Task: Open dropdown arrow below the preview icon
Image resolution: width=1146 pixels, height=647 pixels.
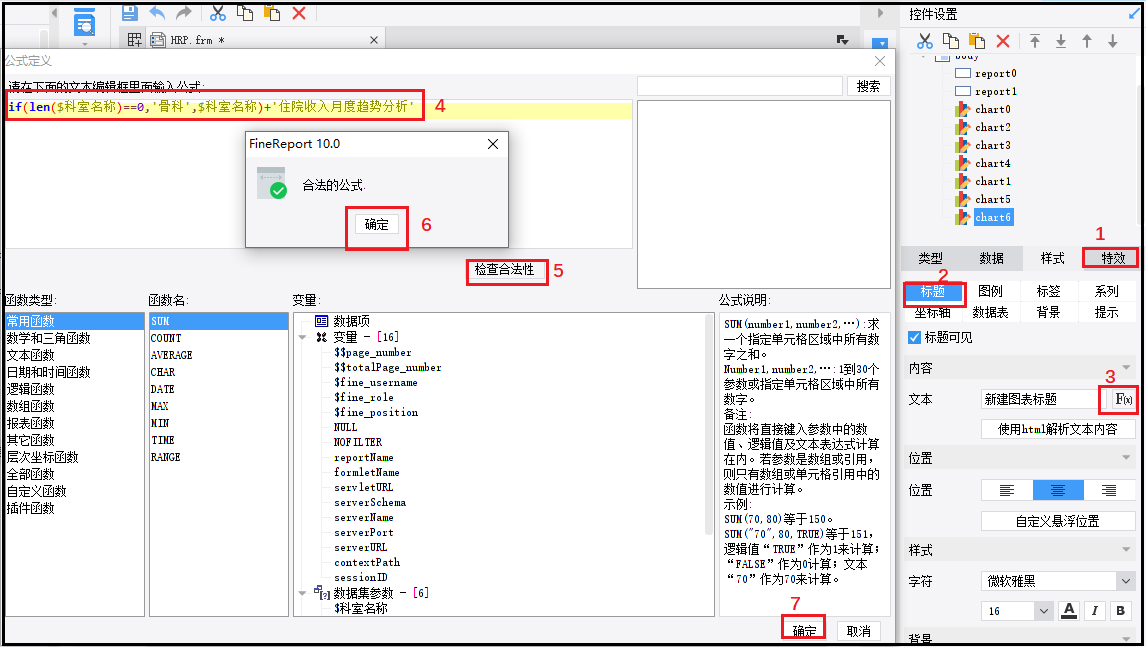Action: [x=85, y=44]
